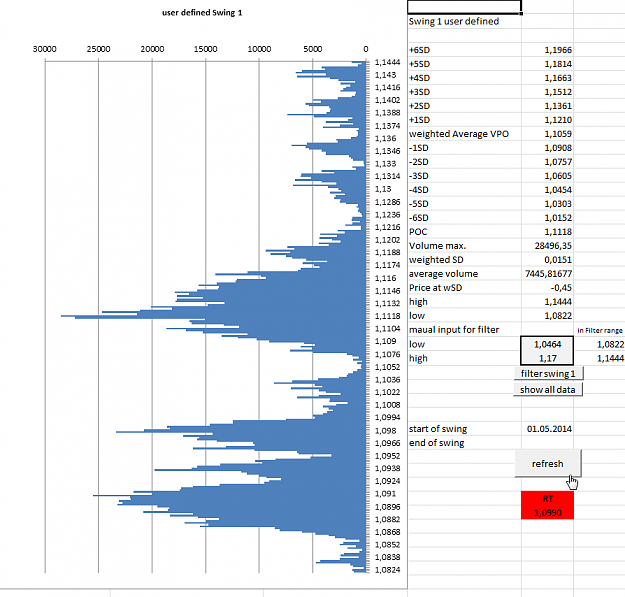Click the refresh button
Screen dimensions: 625x597
(x=548, y=463)
